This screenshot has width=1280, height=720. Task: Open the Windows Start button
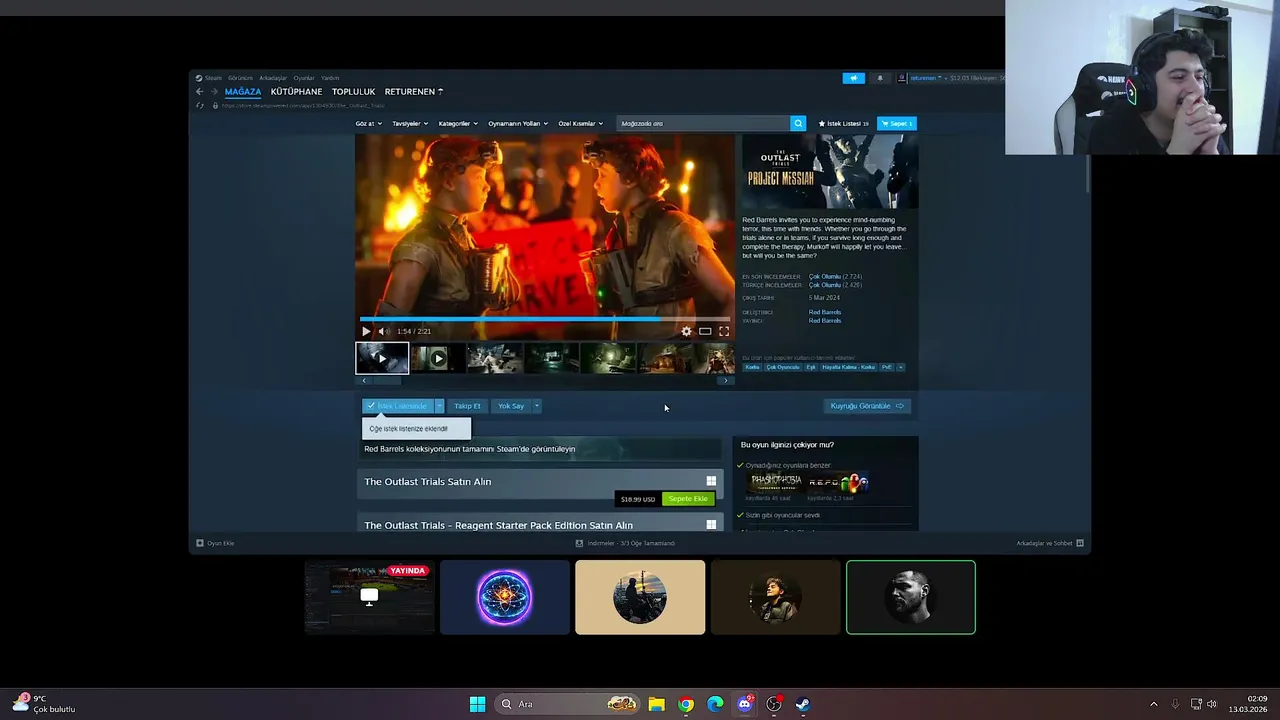477,704
